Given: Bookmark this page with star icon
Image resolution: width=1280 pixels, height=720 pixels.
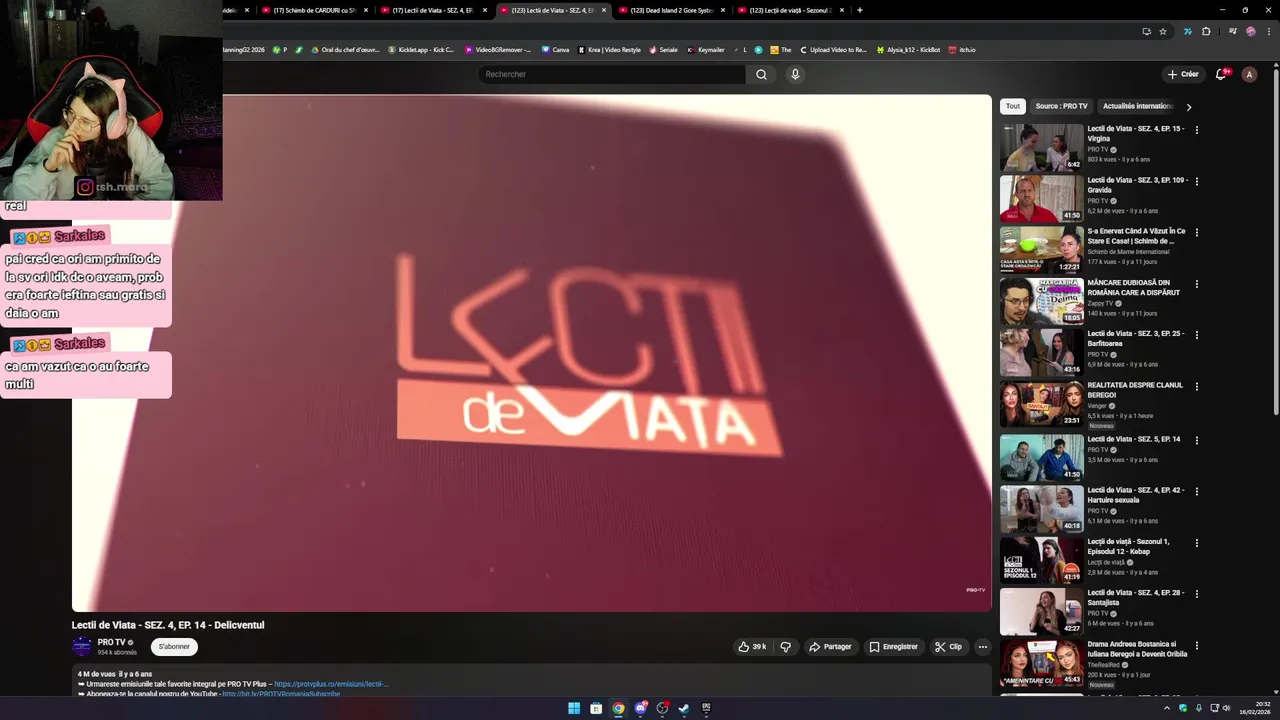Looking at the screenshot, I should coord(1163,31).
